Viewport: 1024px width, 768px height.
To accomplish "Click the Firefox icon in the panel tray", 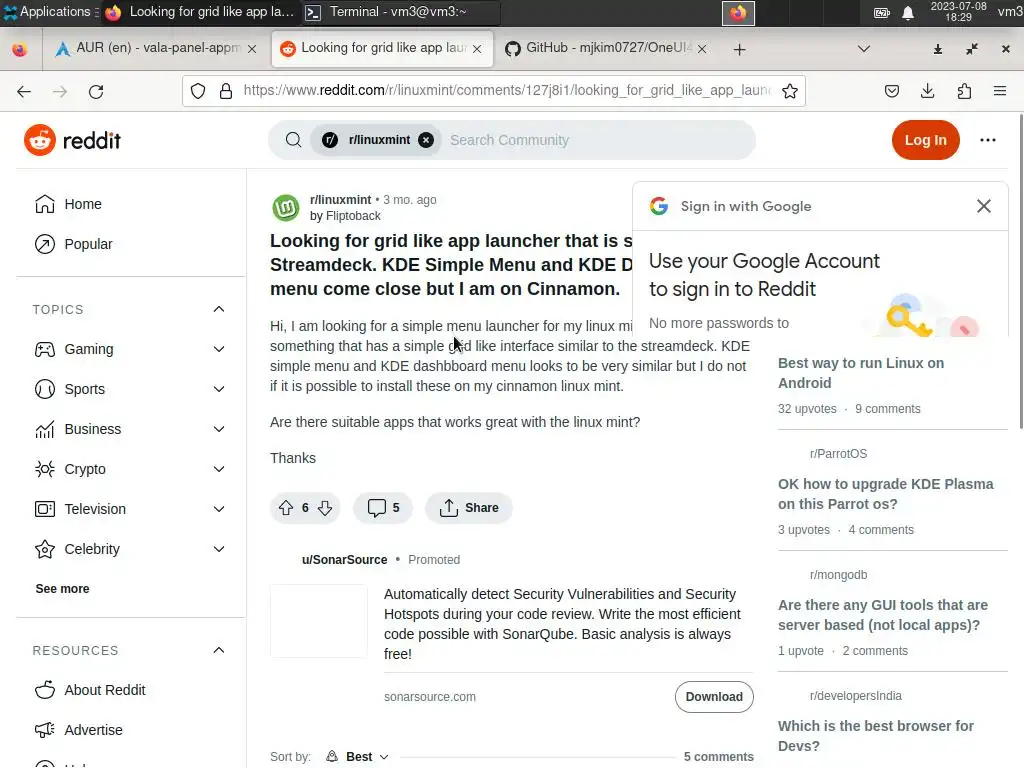I will pos(738,12).
